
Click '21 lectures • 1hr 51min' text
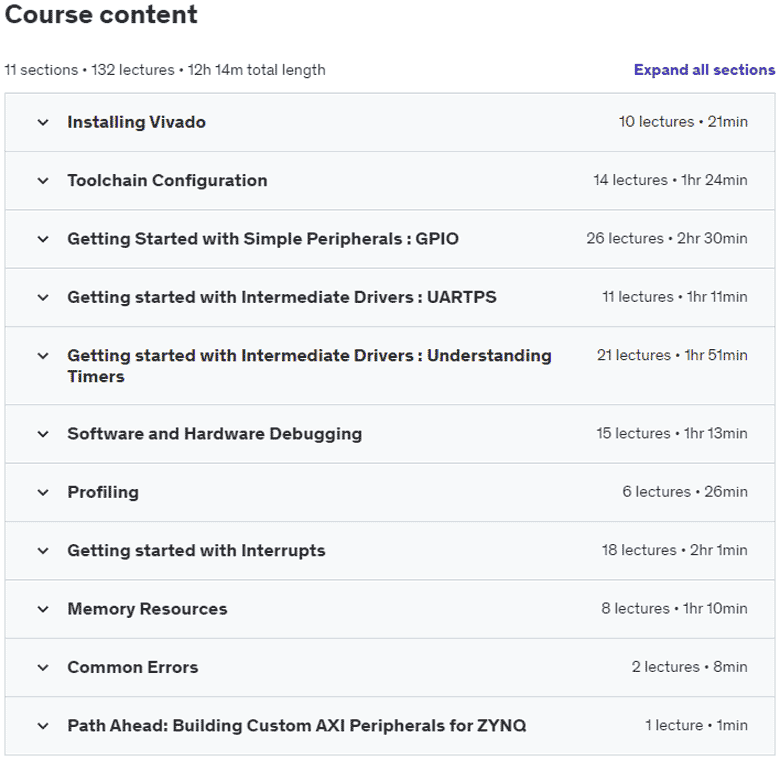672,355
